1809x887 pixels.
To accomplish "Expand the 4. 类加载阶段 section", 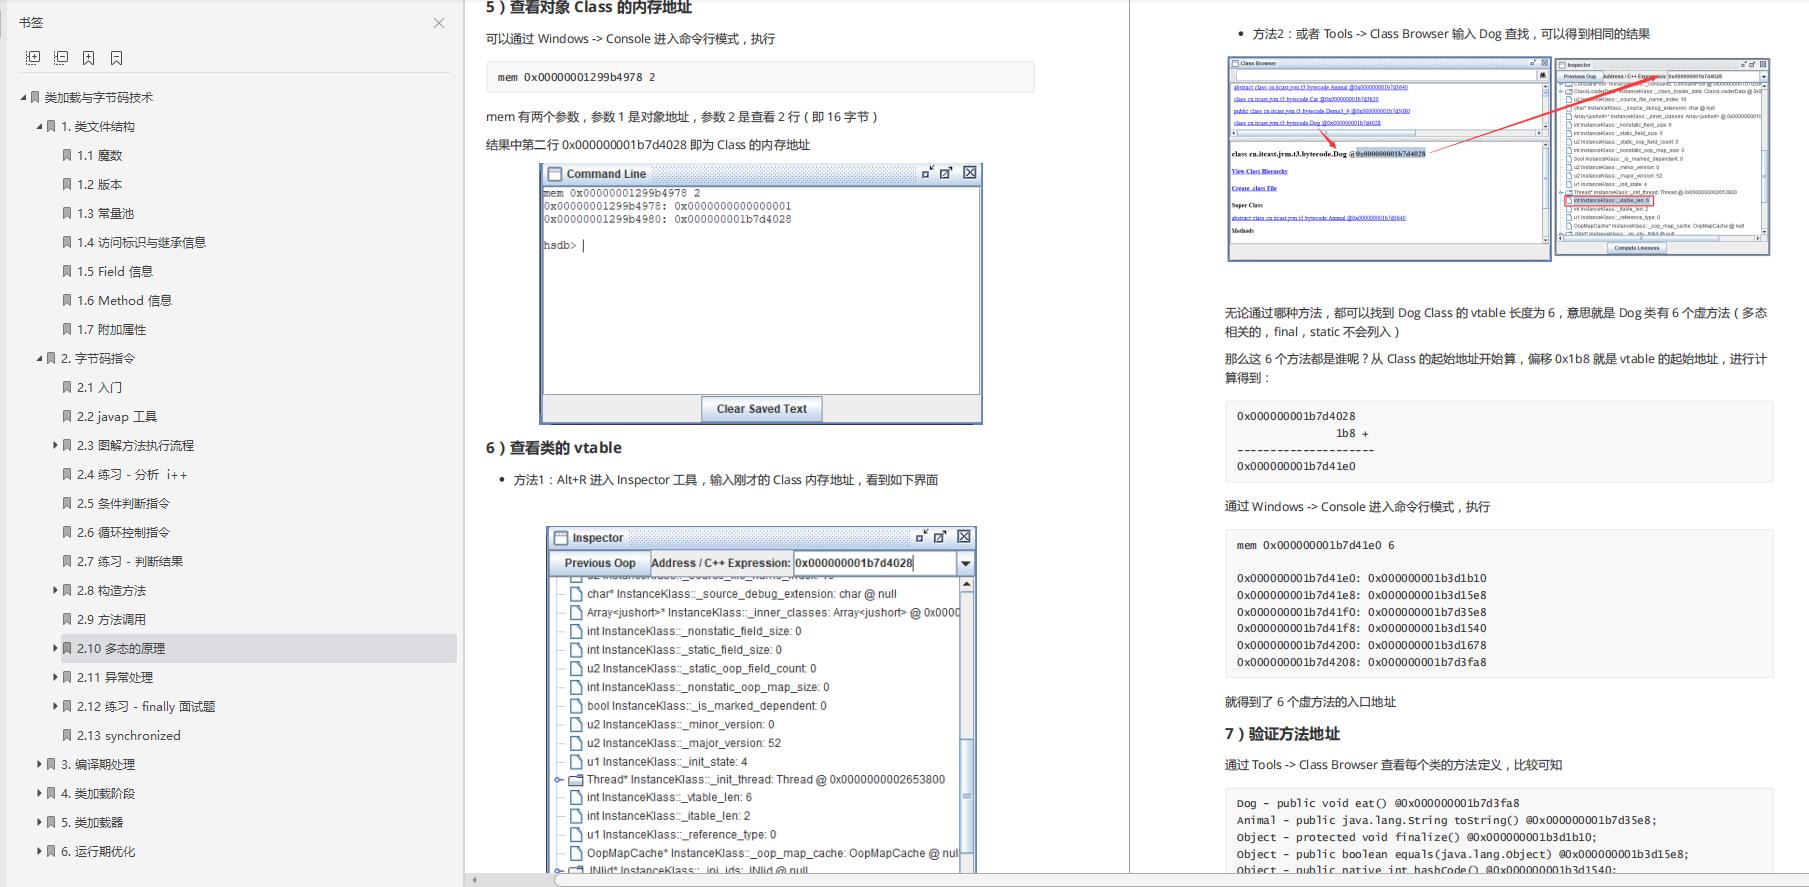I will [40, 794].
